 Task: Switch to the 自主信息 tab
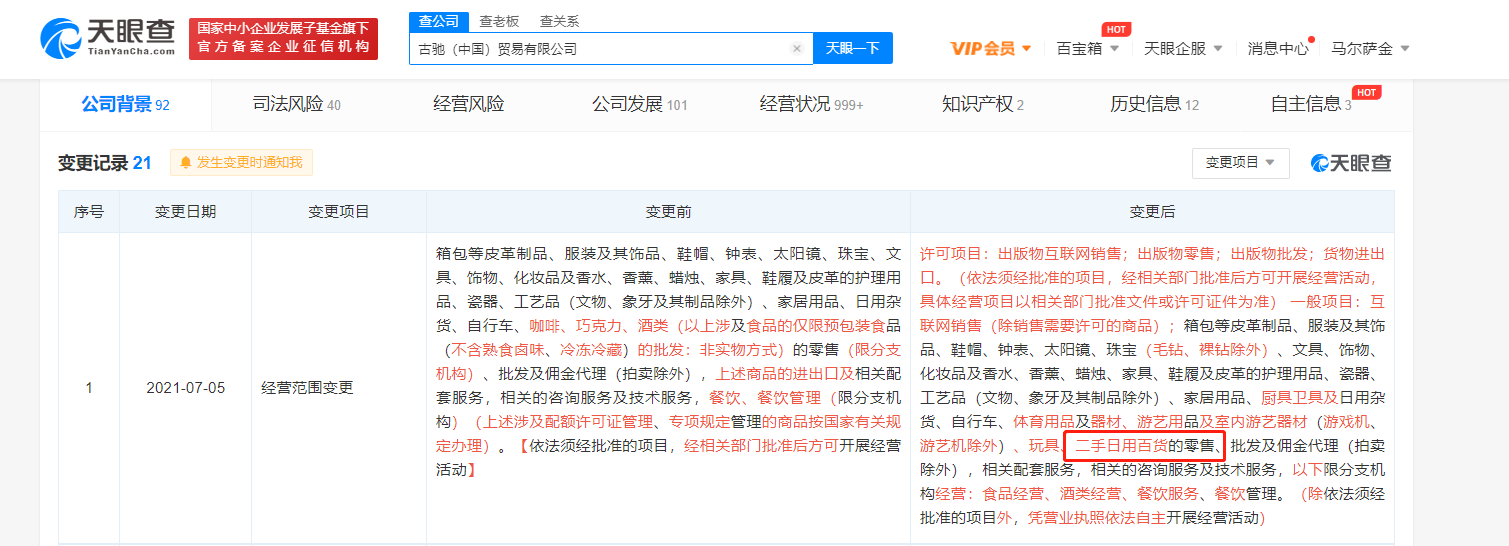1310,104
